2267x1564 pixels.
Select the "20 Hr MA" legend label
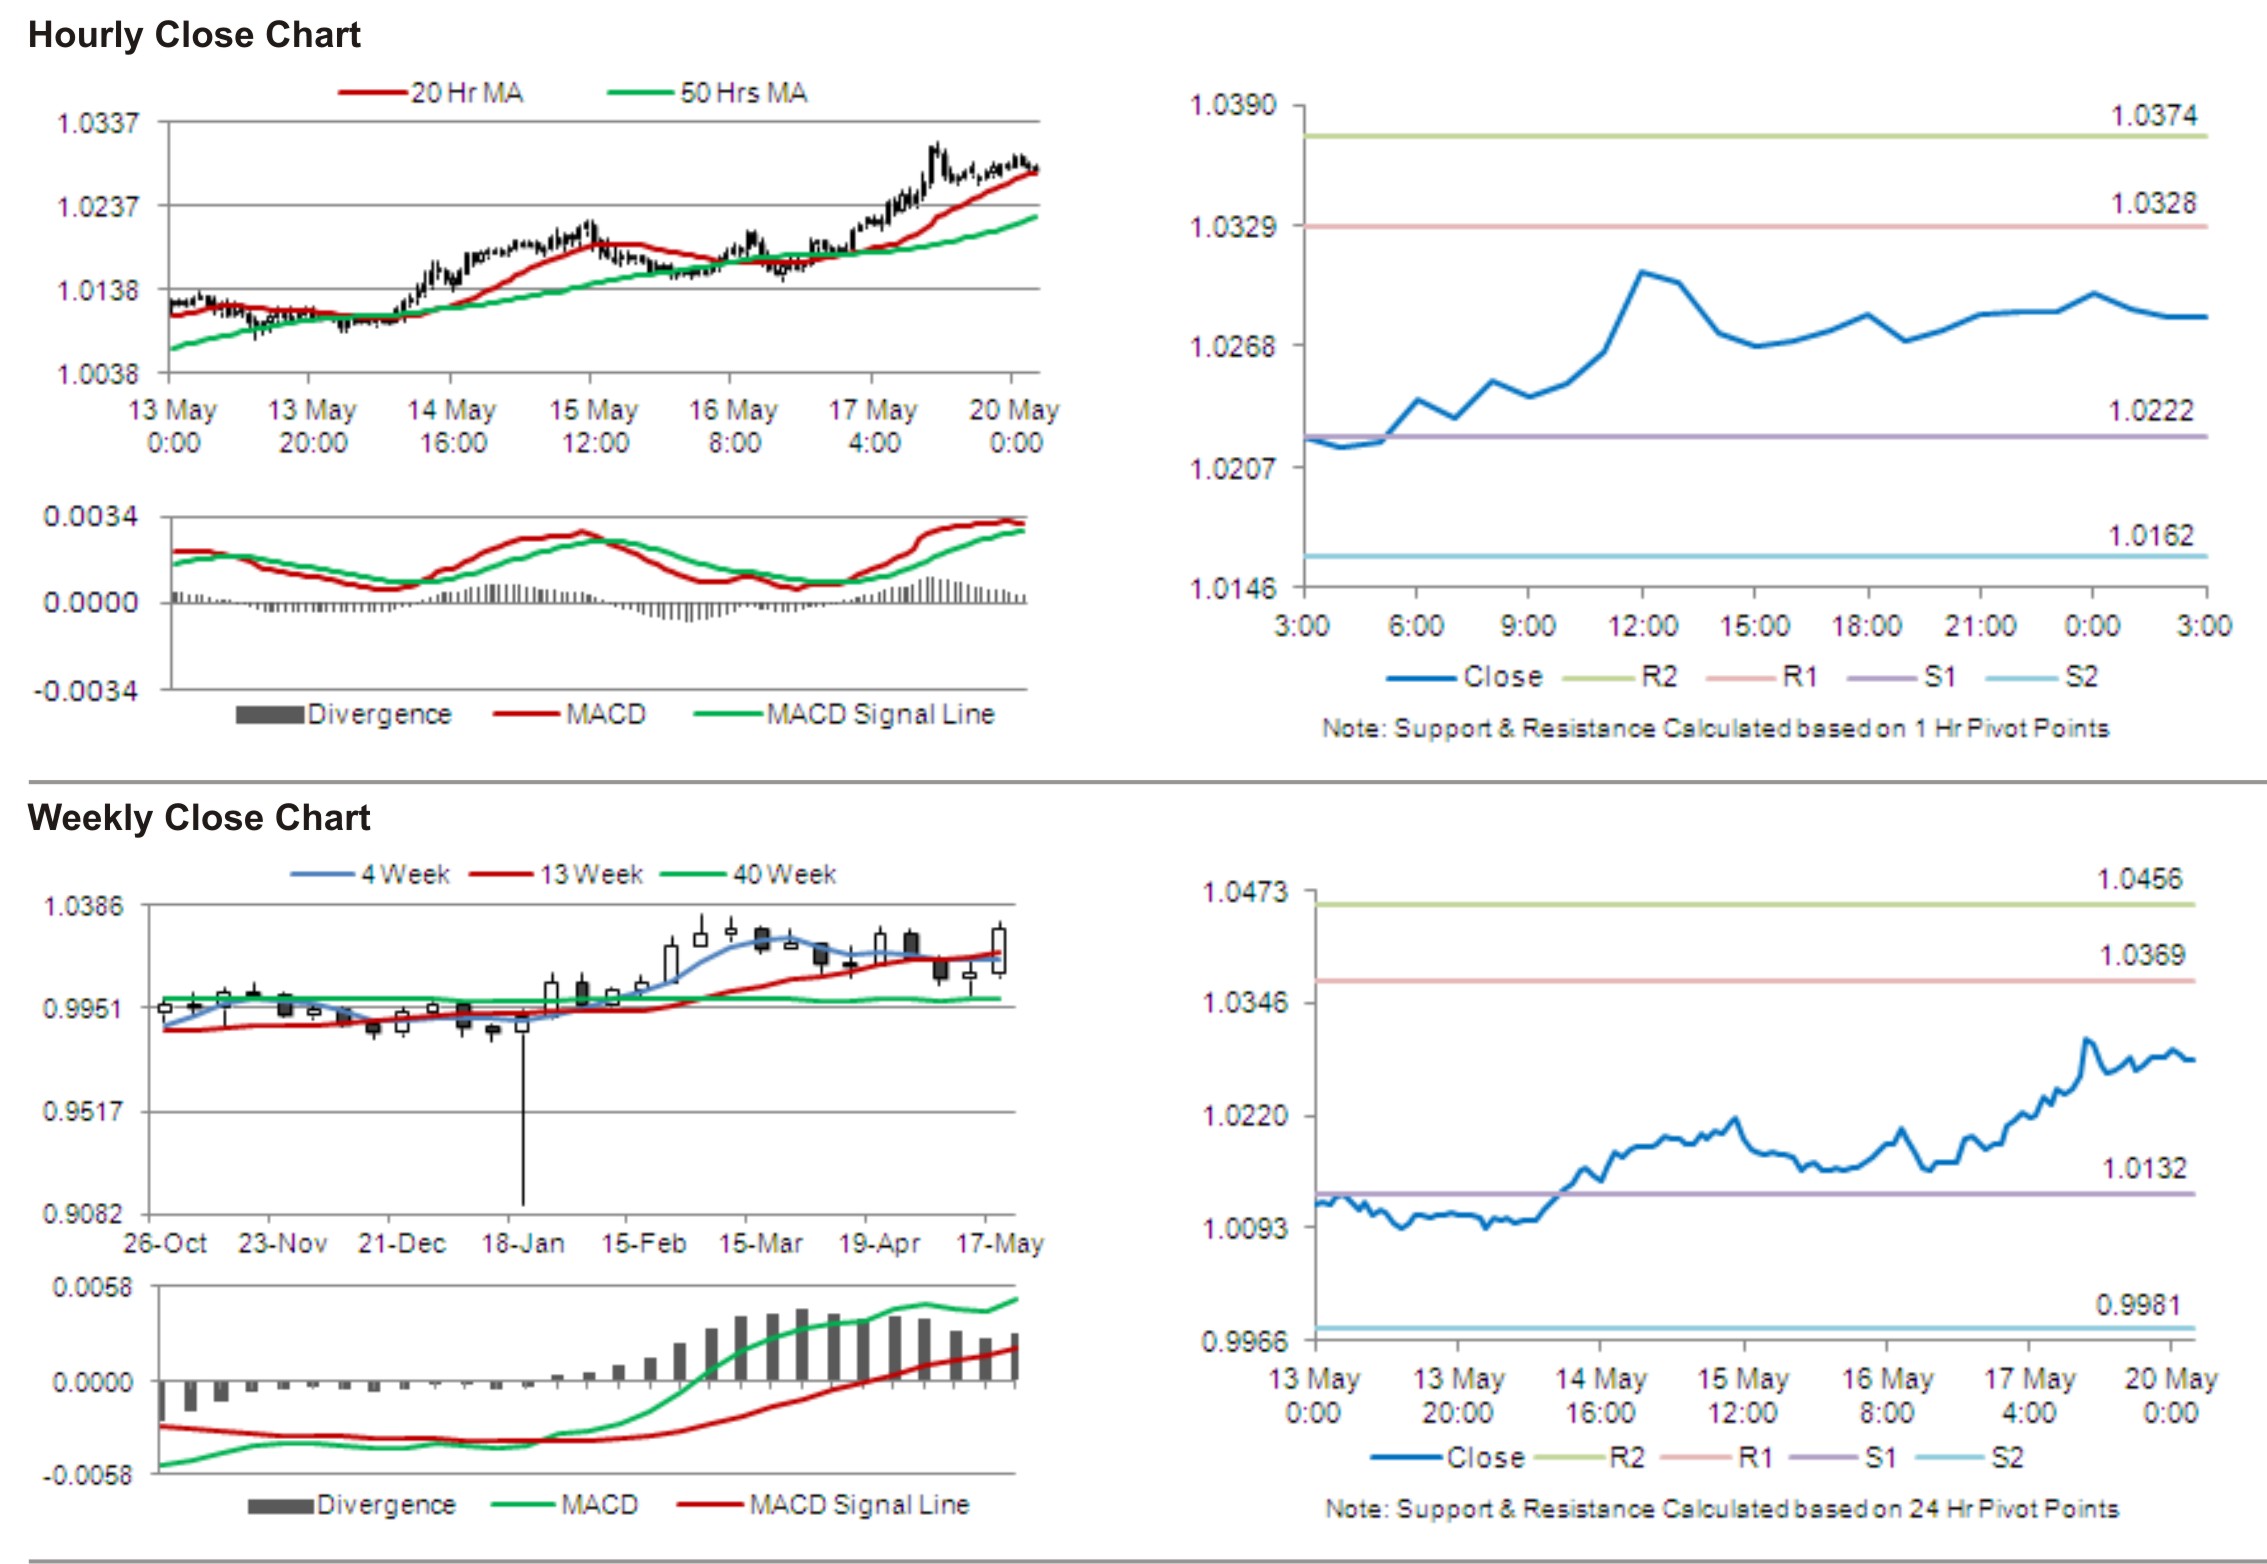[467, 93]
